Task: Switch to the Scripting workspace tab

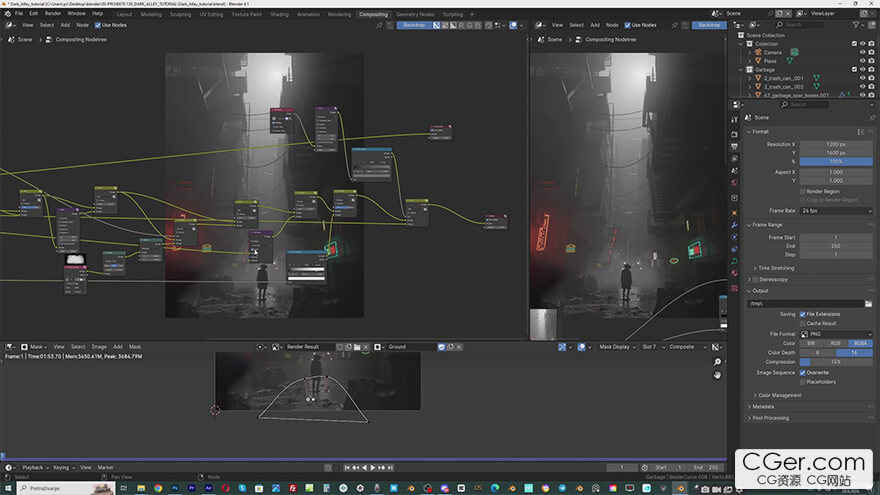Action: point(453,14)
